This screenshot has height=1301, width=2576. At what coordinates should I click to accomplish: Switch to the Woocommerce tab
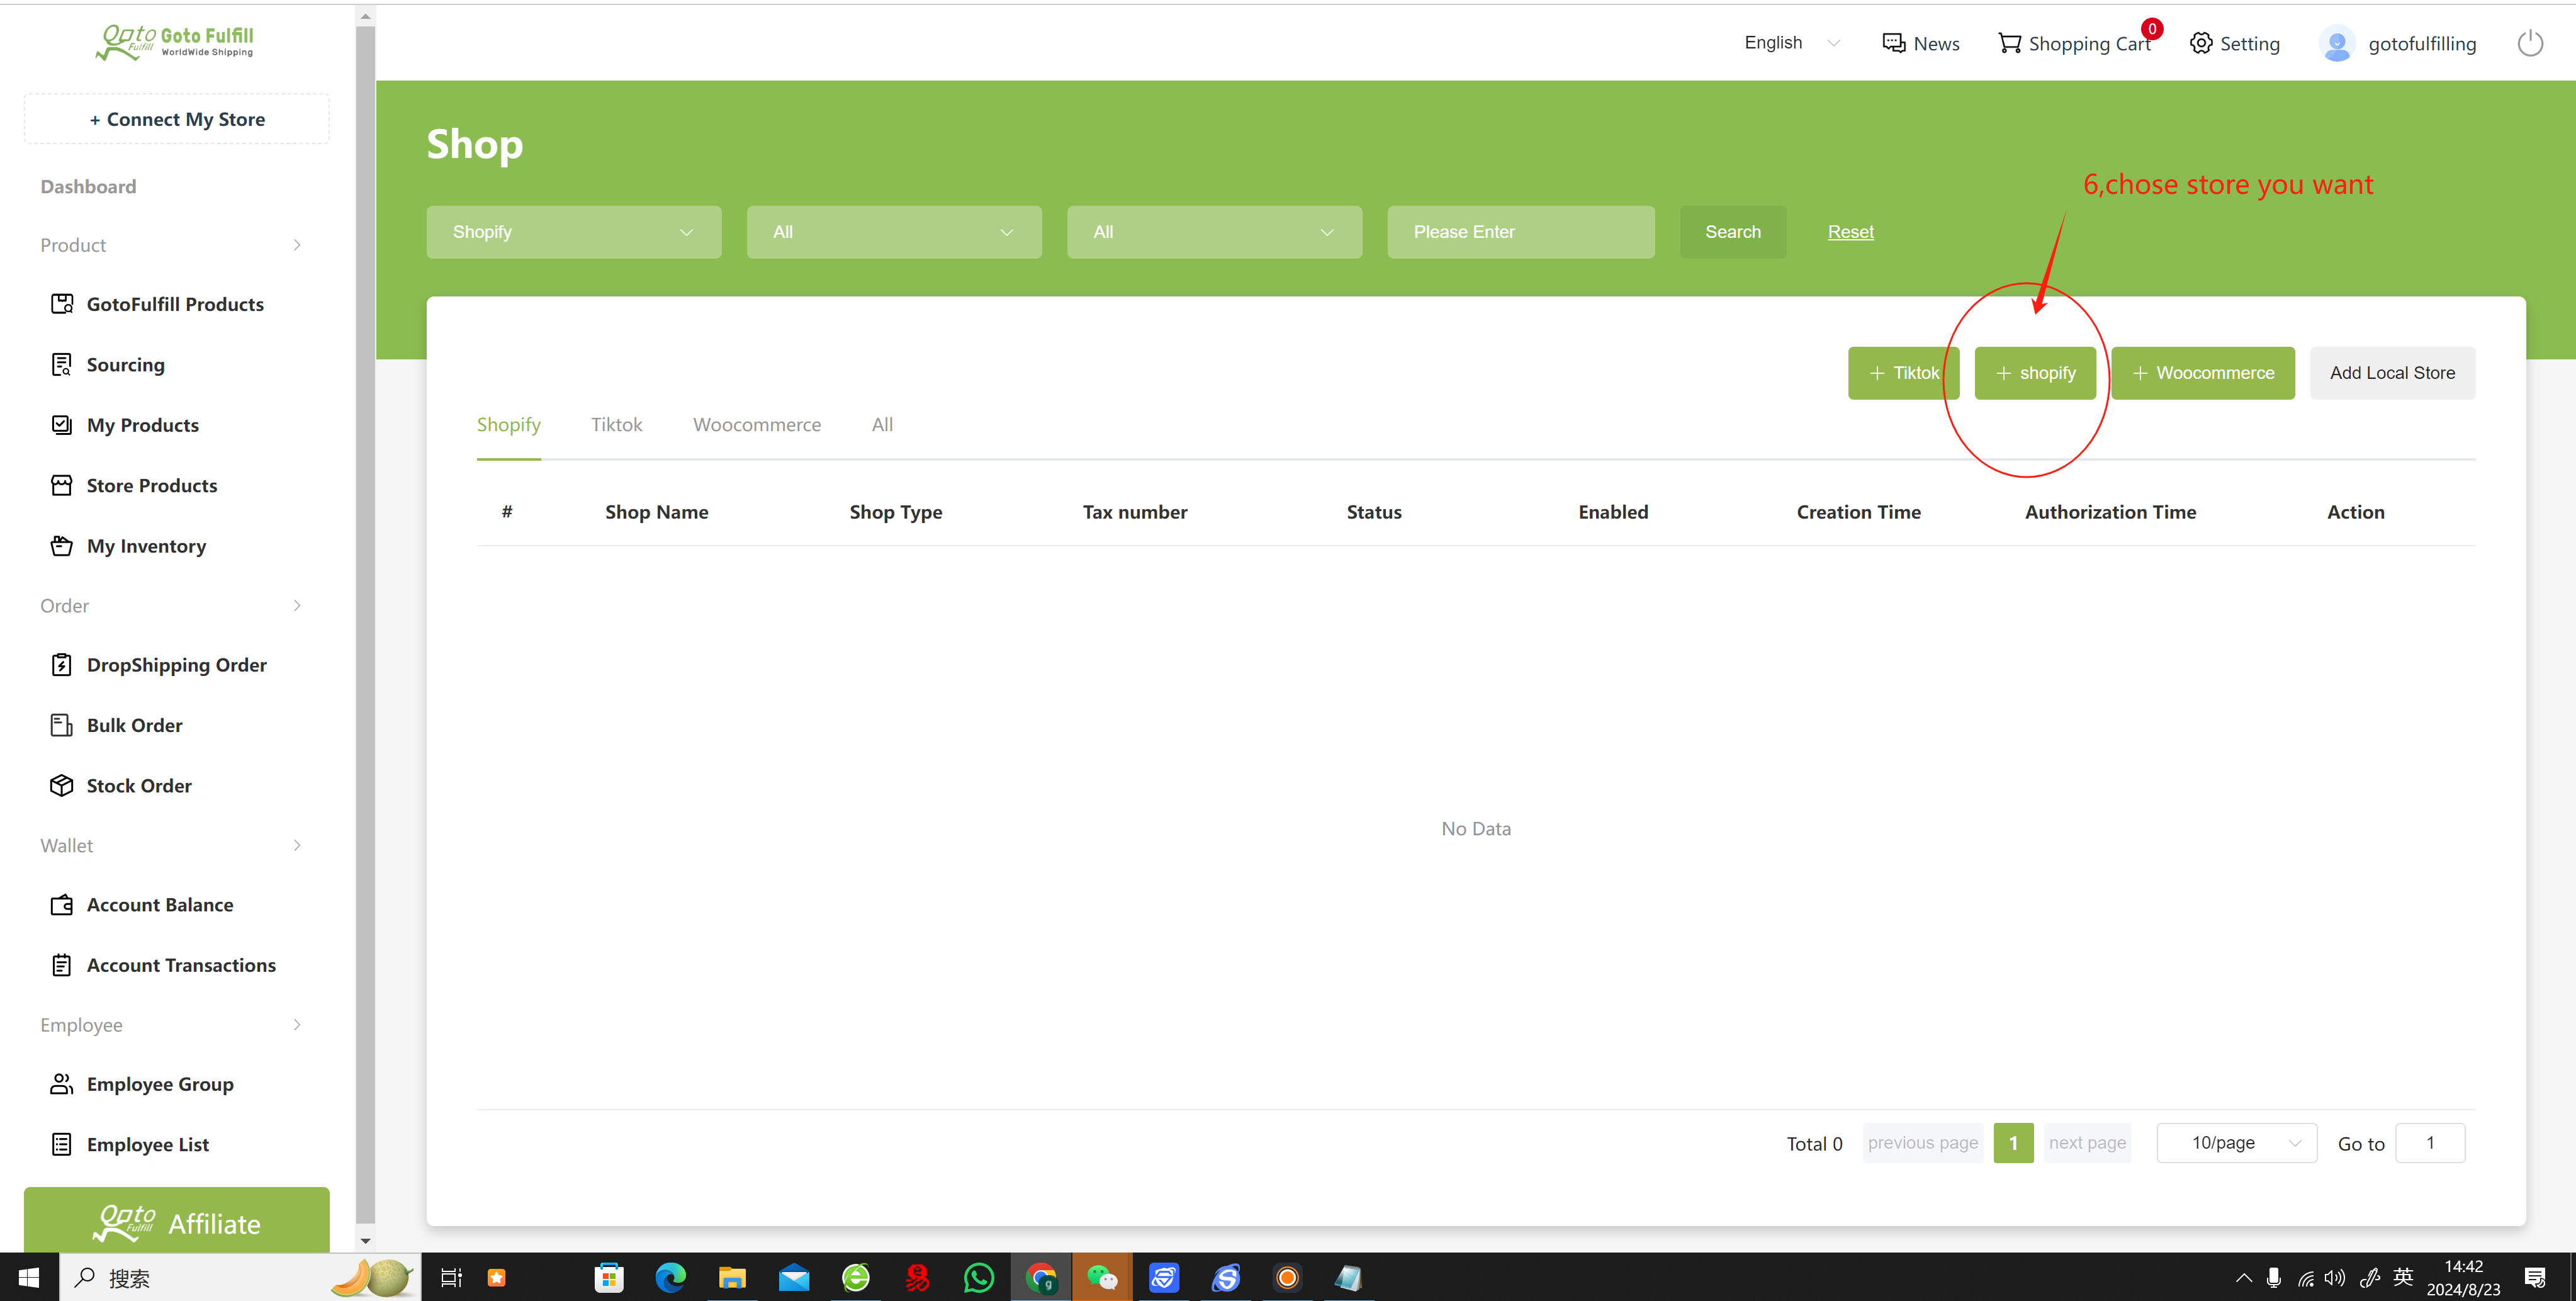point(757,425)
